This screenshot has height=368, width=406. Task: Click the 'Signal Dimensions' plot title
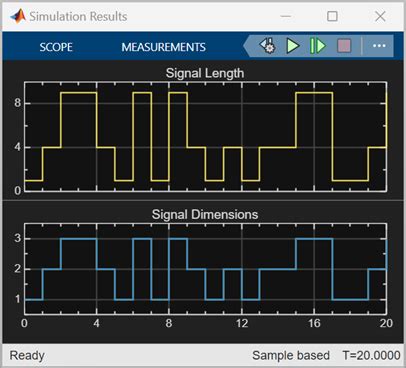[205, 214]
